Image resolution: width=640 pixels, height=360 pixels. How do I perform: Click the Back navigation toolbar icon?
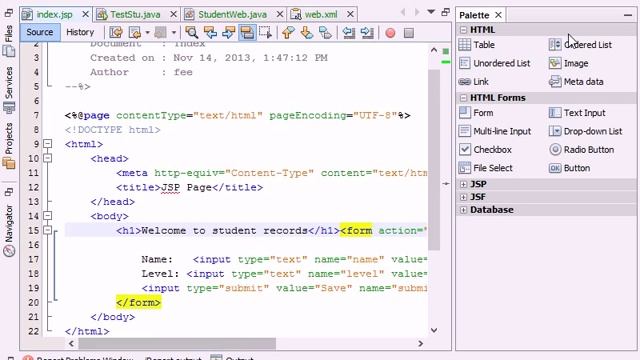[135, 33]
